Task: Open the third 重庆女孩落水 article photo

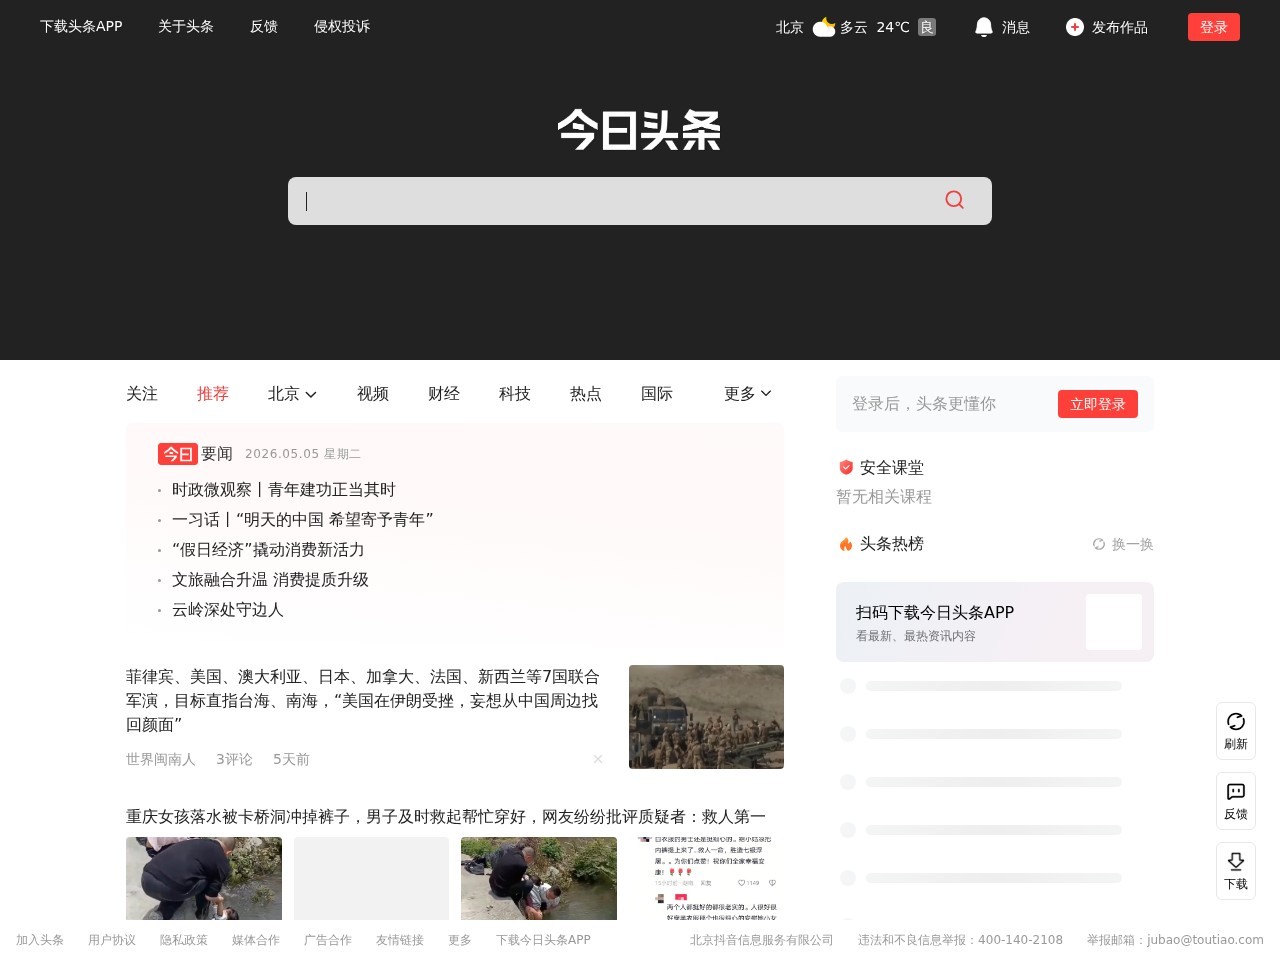Action: [x=539, y=879]
